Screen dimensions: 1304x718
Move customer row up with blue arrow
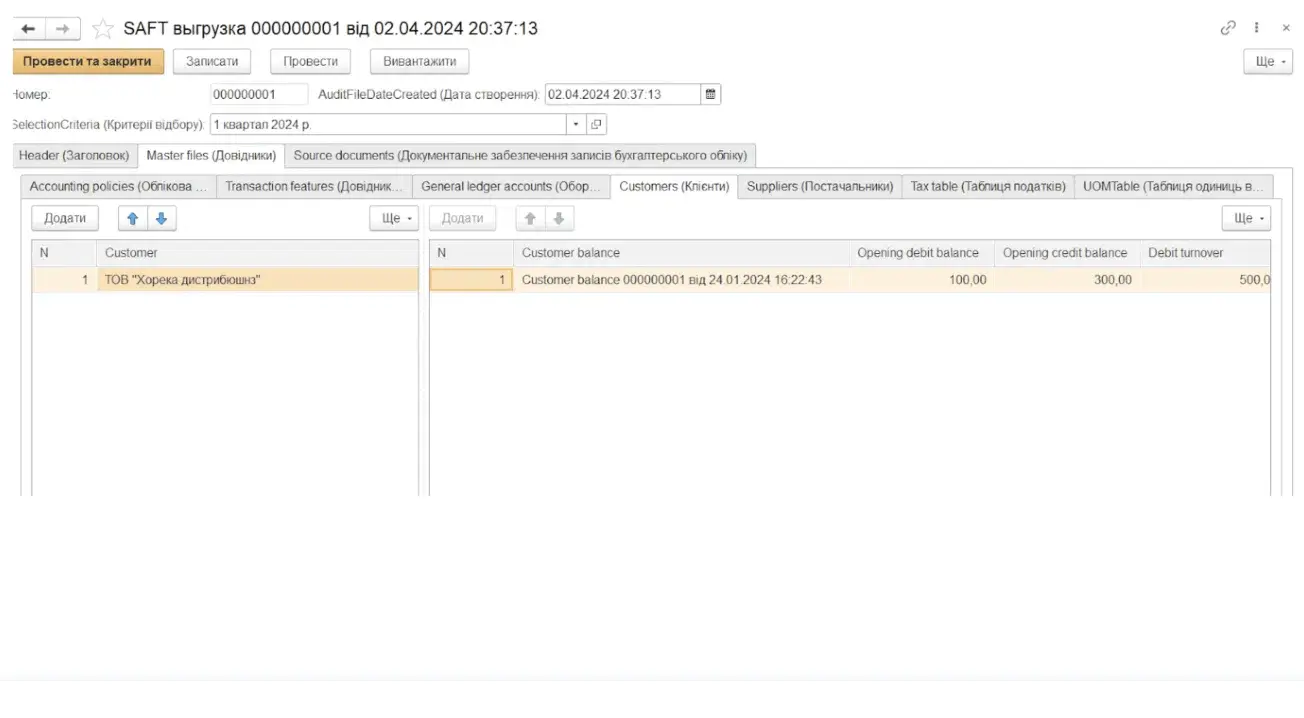click(x=132, y=218)
